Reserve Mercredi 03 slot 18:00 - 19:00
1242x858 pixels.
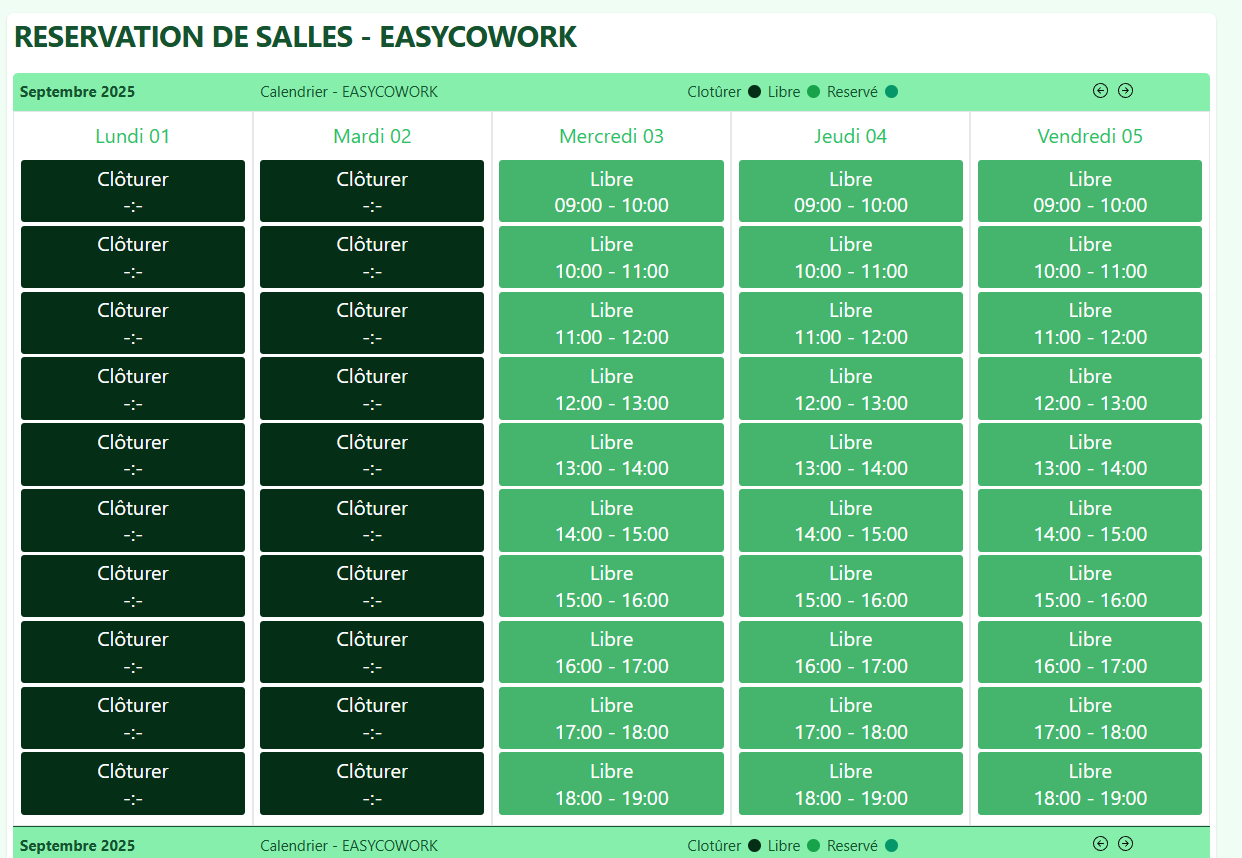pos(611,784)
